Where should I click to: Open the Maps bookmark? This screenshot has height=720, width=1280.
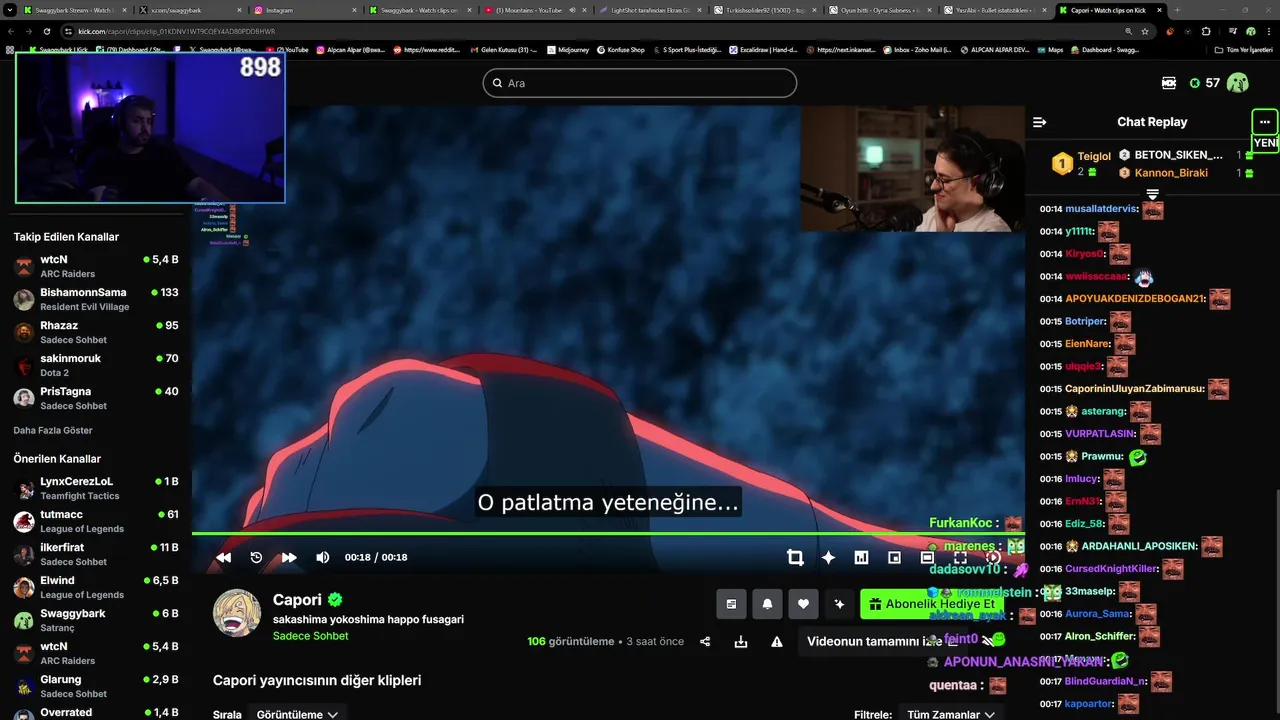(x=1048, y=49)
